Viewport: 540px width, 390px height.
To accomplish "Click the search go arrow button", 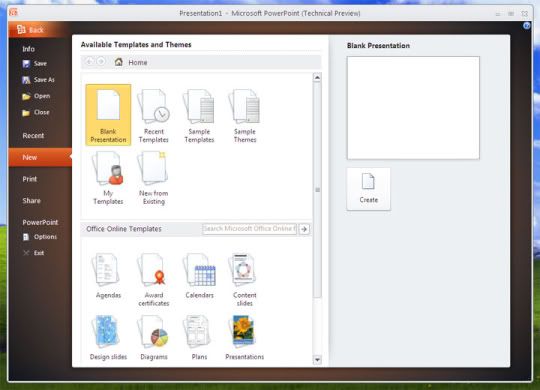I will 304,229.
